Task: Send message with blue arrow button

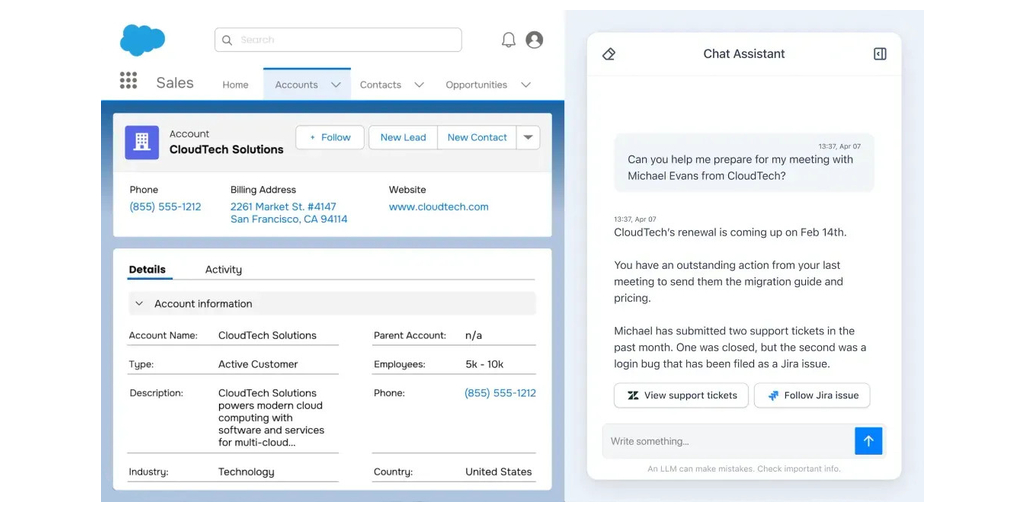Action: 868,441
